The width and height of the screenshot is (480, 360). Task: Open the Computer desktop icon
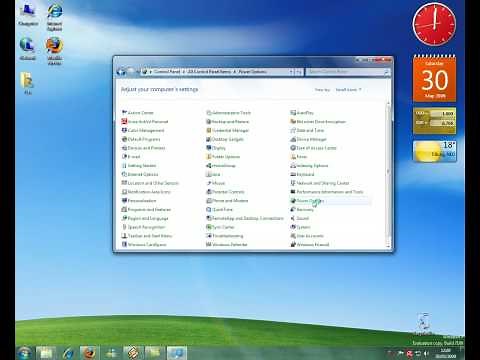point(28,15)
